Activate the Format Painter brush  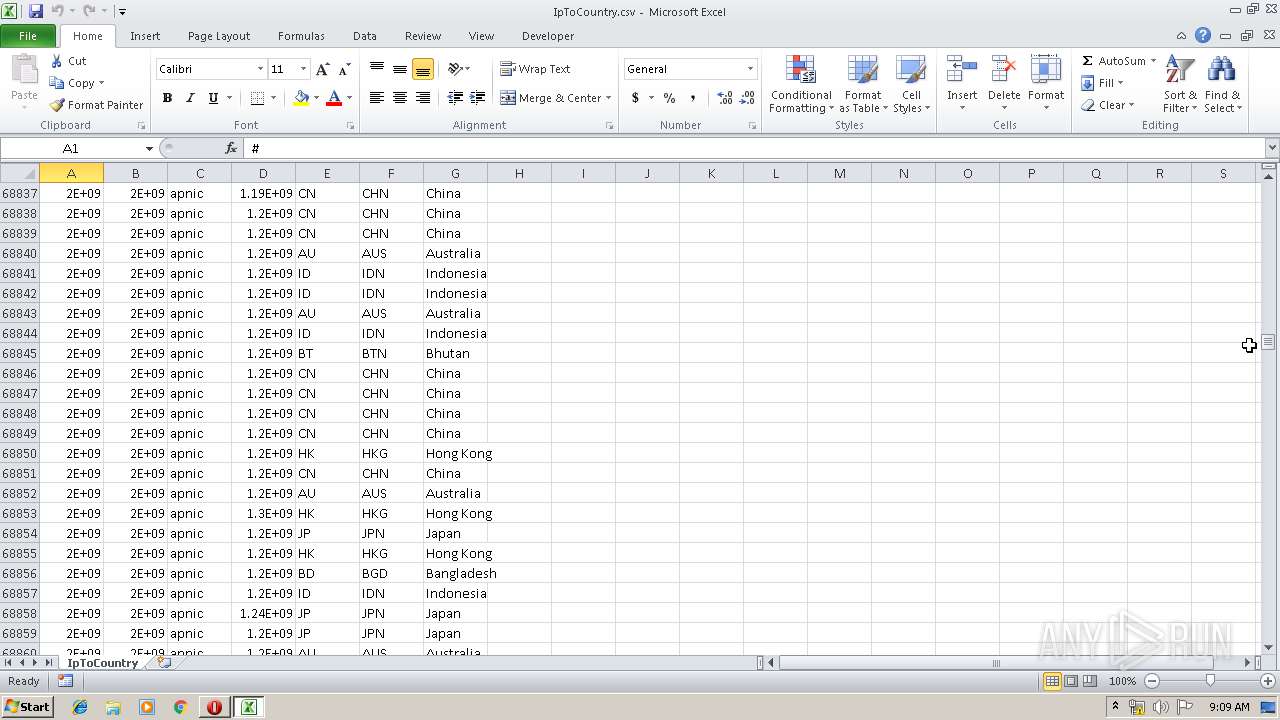(x=57, y=105)
